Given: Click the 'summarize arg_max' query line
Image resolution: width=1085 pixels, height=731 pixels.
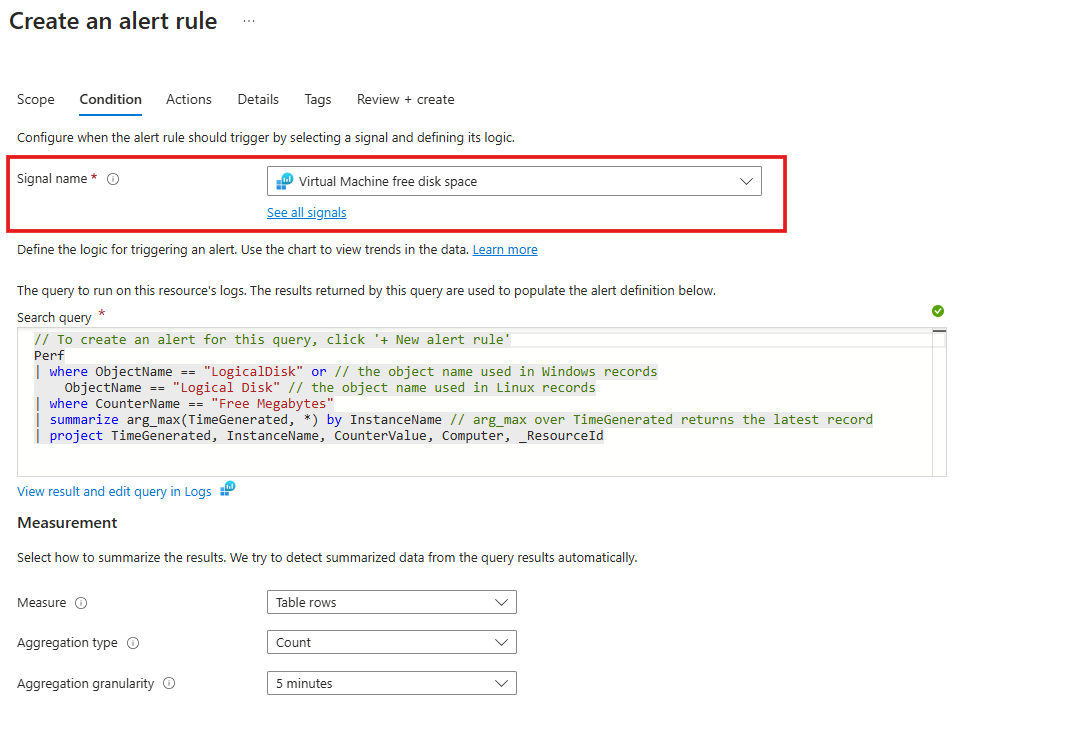Looking at the screenshot, I should pos(453,419).
